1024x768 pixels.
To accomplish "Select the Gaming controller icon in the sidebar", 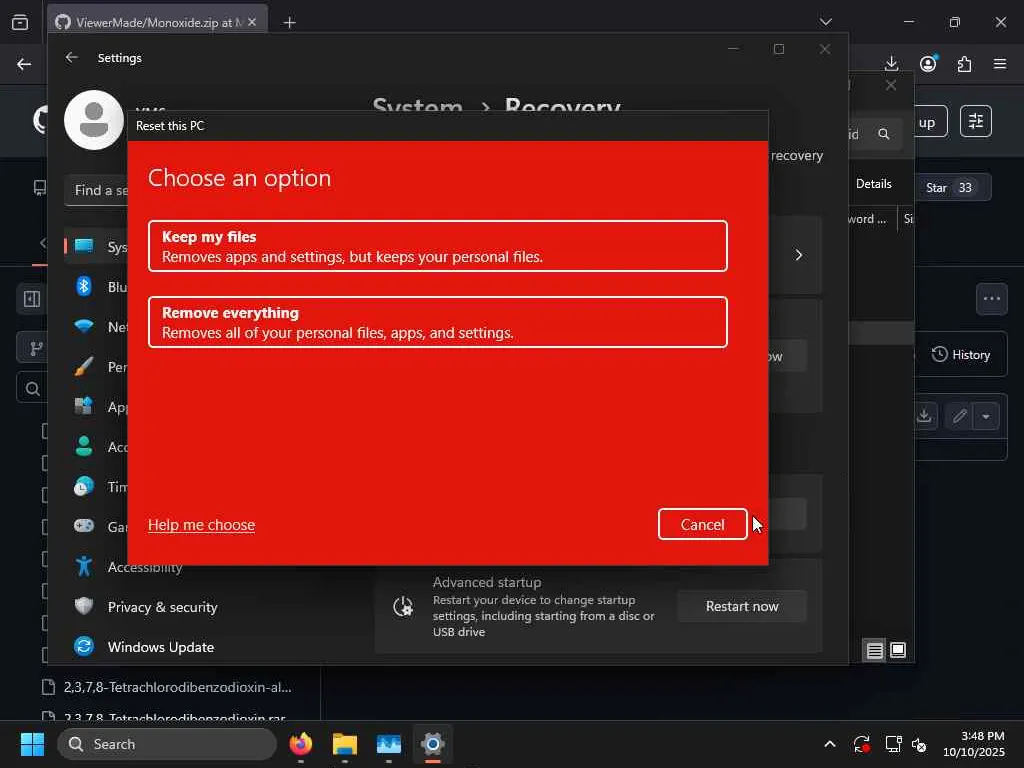I will 84,526.
